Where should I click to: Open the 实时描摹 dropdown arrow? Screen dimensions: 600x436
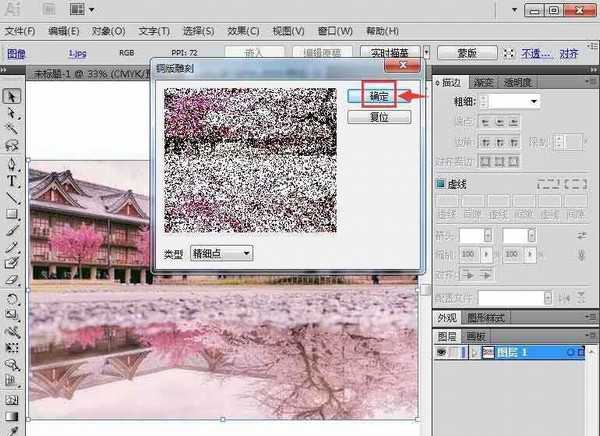tap(425, 53)
